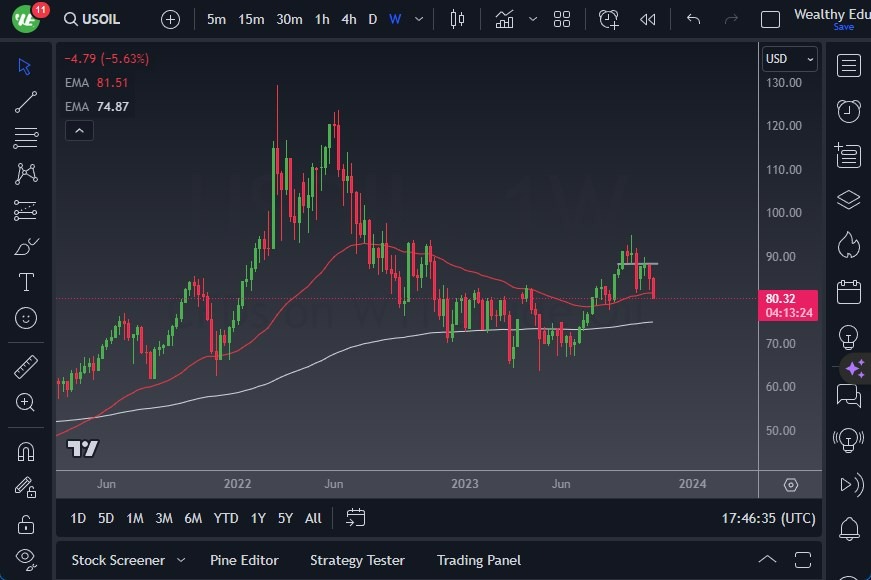Click the Save link
Image resolution: width=871 pixels, height=580 pixels.
[x=845, y=27]
